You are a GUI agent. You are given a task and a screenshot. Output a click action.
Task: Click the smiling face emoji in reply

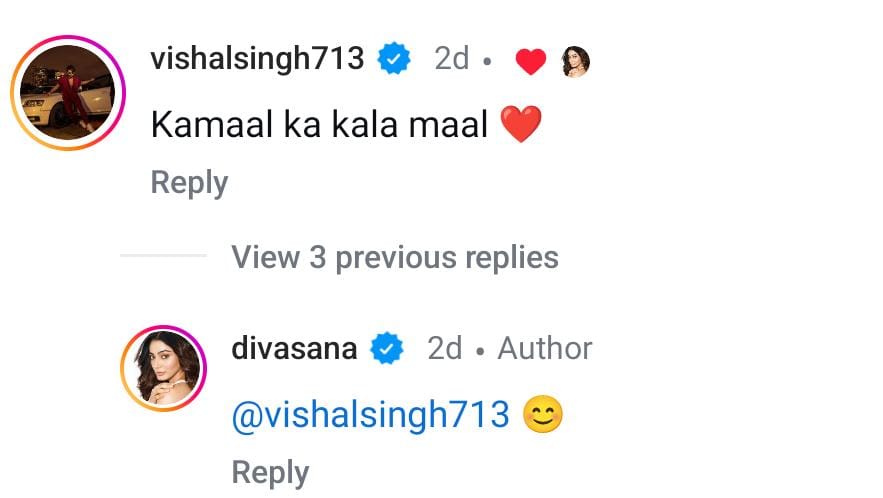(543, 414)
